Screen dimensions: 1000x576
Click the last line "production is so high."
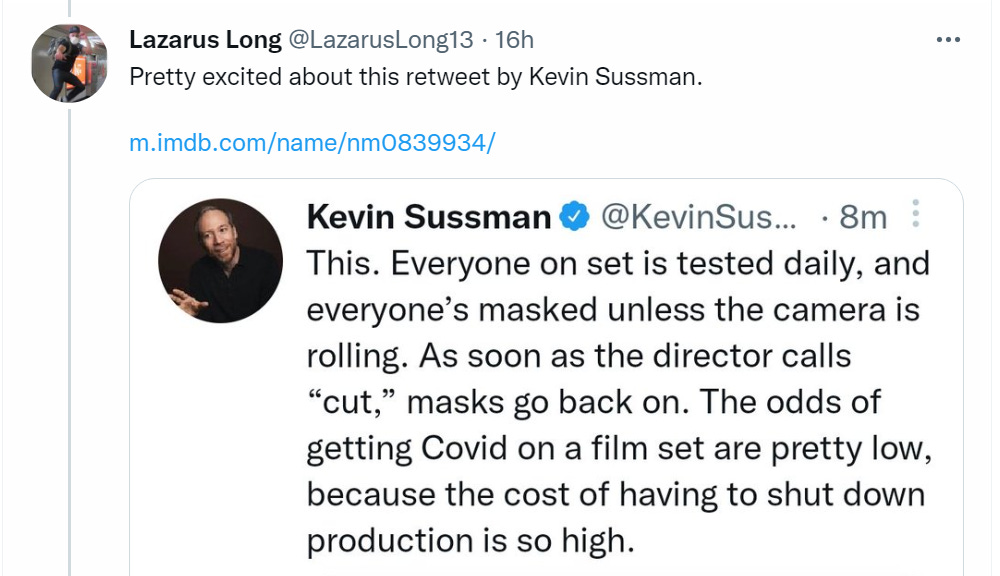pos(470,540)
